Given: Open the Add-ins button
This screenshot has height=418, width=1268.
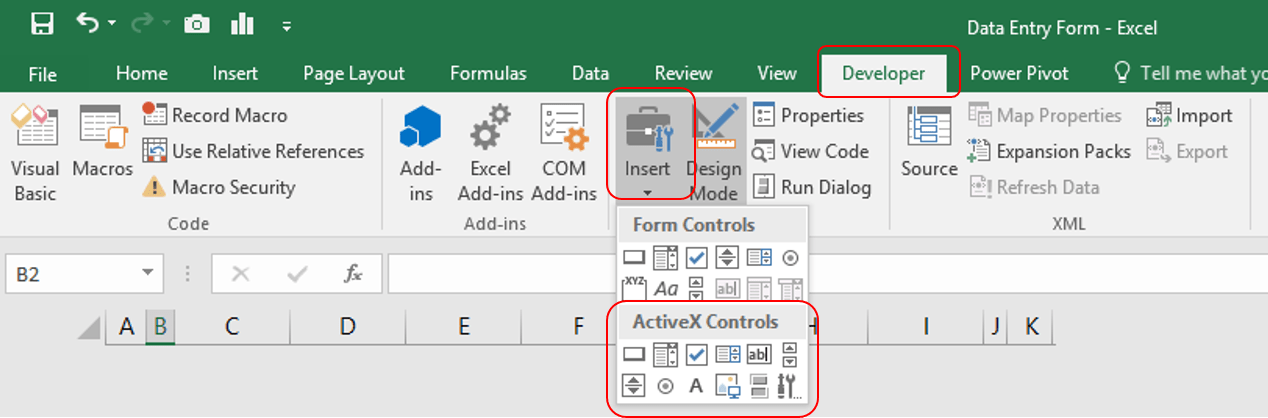Looking at the screenshot, I should point(420,152).
